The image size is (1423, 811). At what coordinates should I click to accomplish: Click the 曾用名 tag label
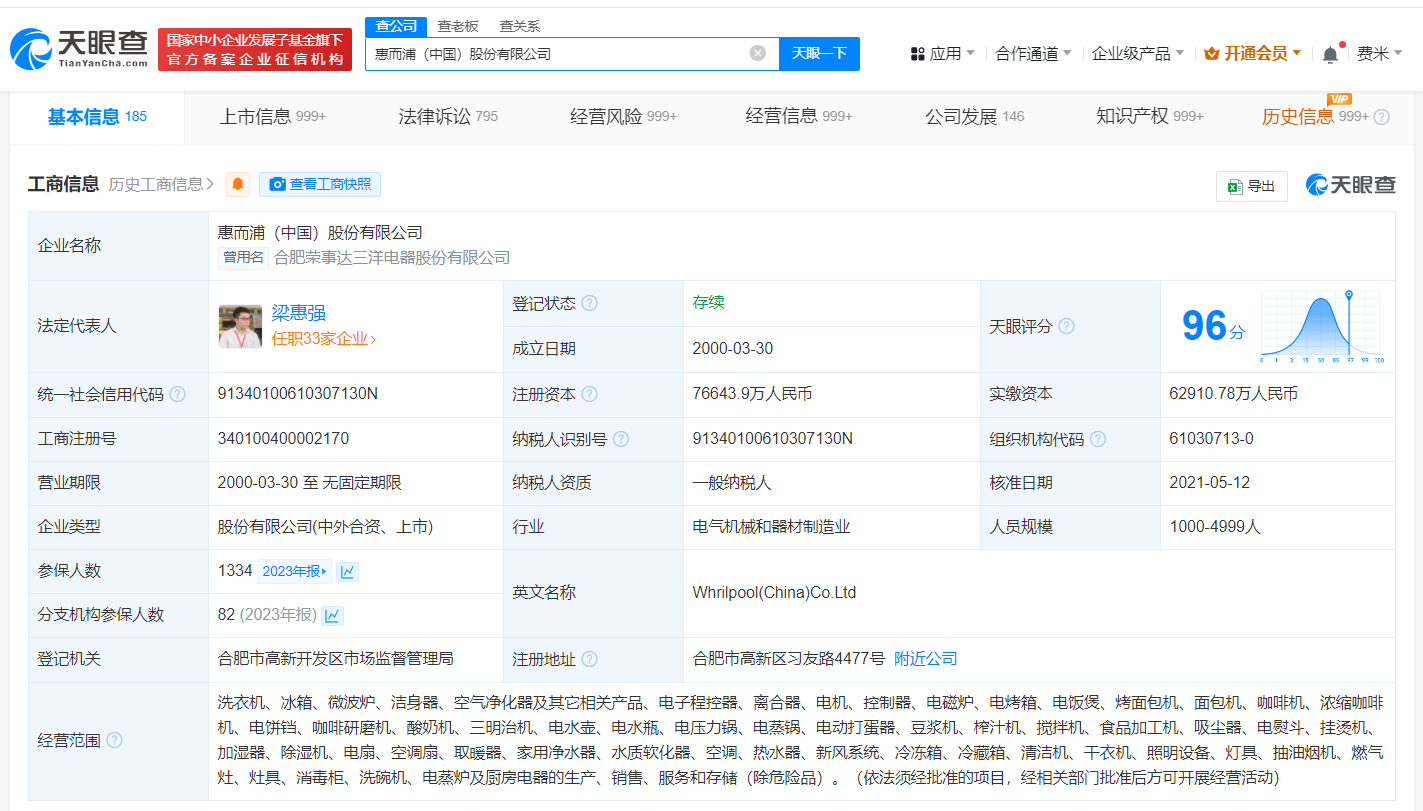pos(243,258)
